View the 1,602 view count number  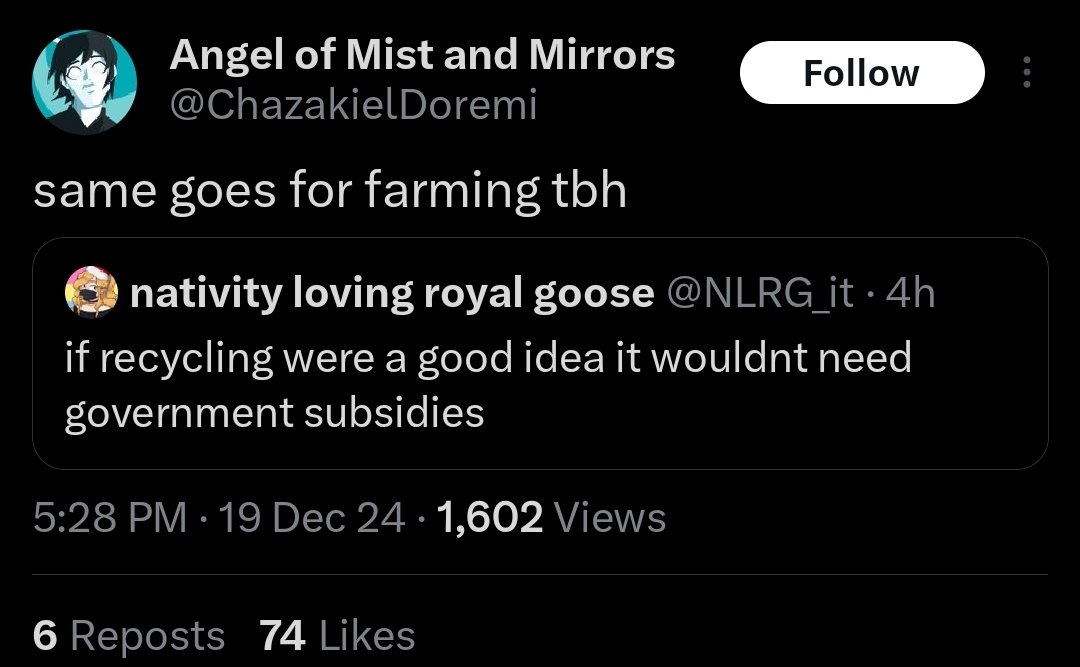tap(491, 517)
